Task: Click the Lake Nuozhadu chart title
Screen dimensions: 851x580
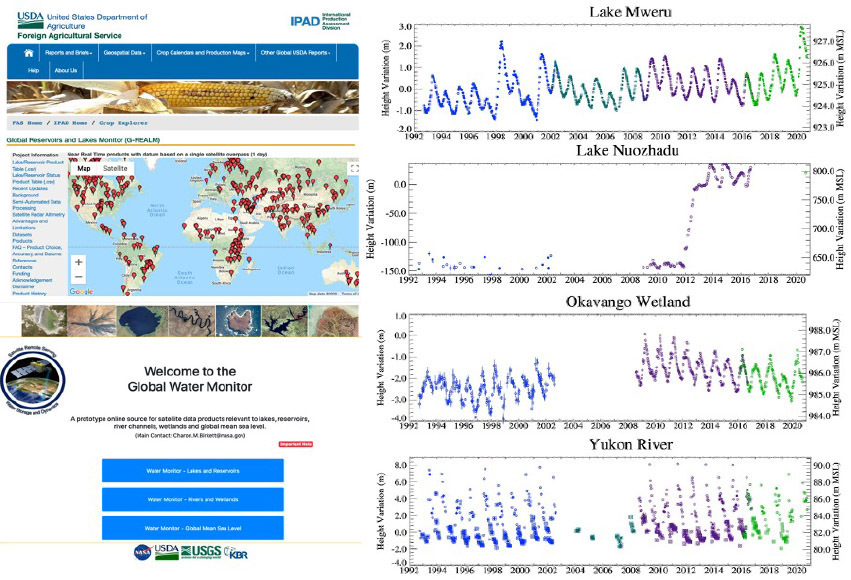Action: [627, 150]
